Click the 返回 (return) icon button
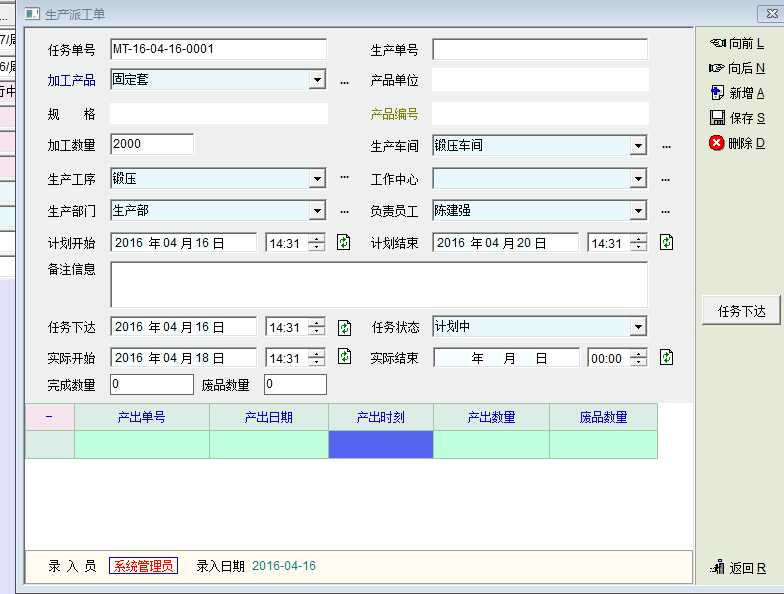784x594 pixels. [x=717, y=568]
